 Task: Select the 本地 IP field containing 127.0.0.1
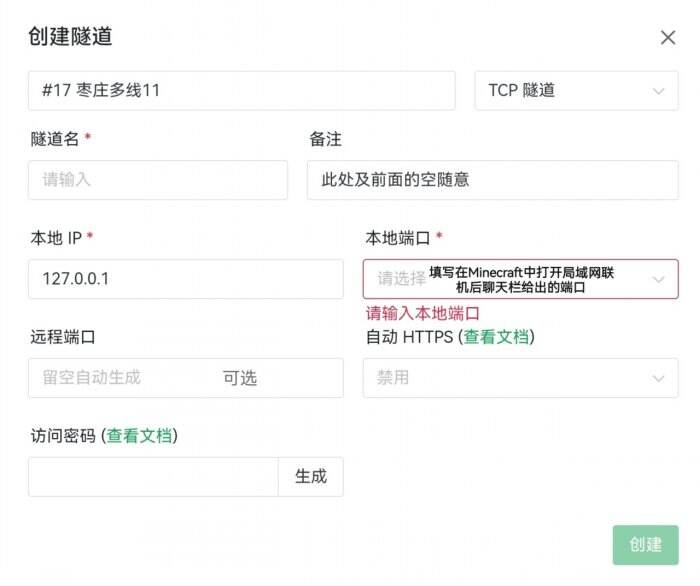coord(186,279)
